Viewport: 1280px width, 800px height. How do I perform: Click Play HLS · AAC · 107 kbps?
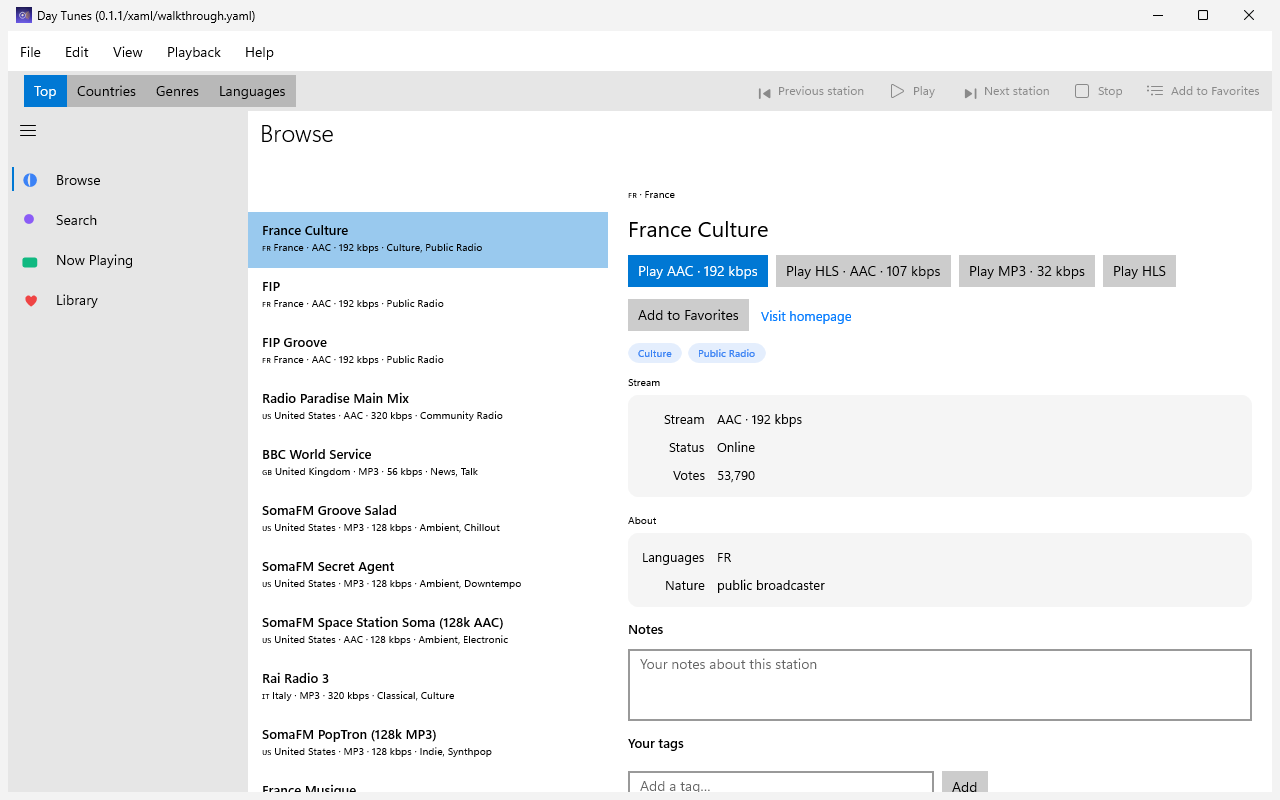point(863,271)
